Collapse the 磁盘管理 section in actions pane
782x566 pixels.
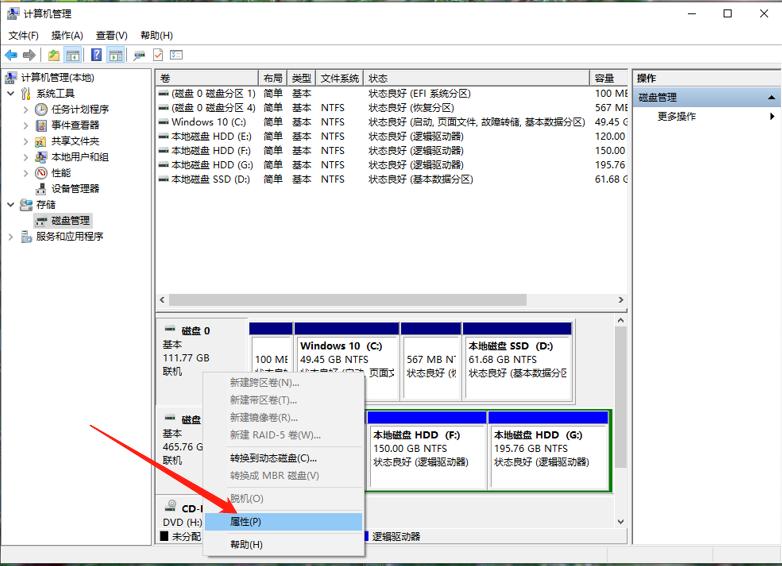pos(772,98)
